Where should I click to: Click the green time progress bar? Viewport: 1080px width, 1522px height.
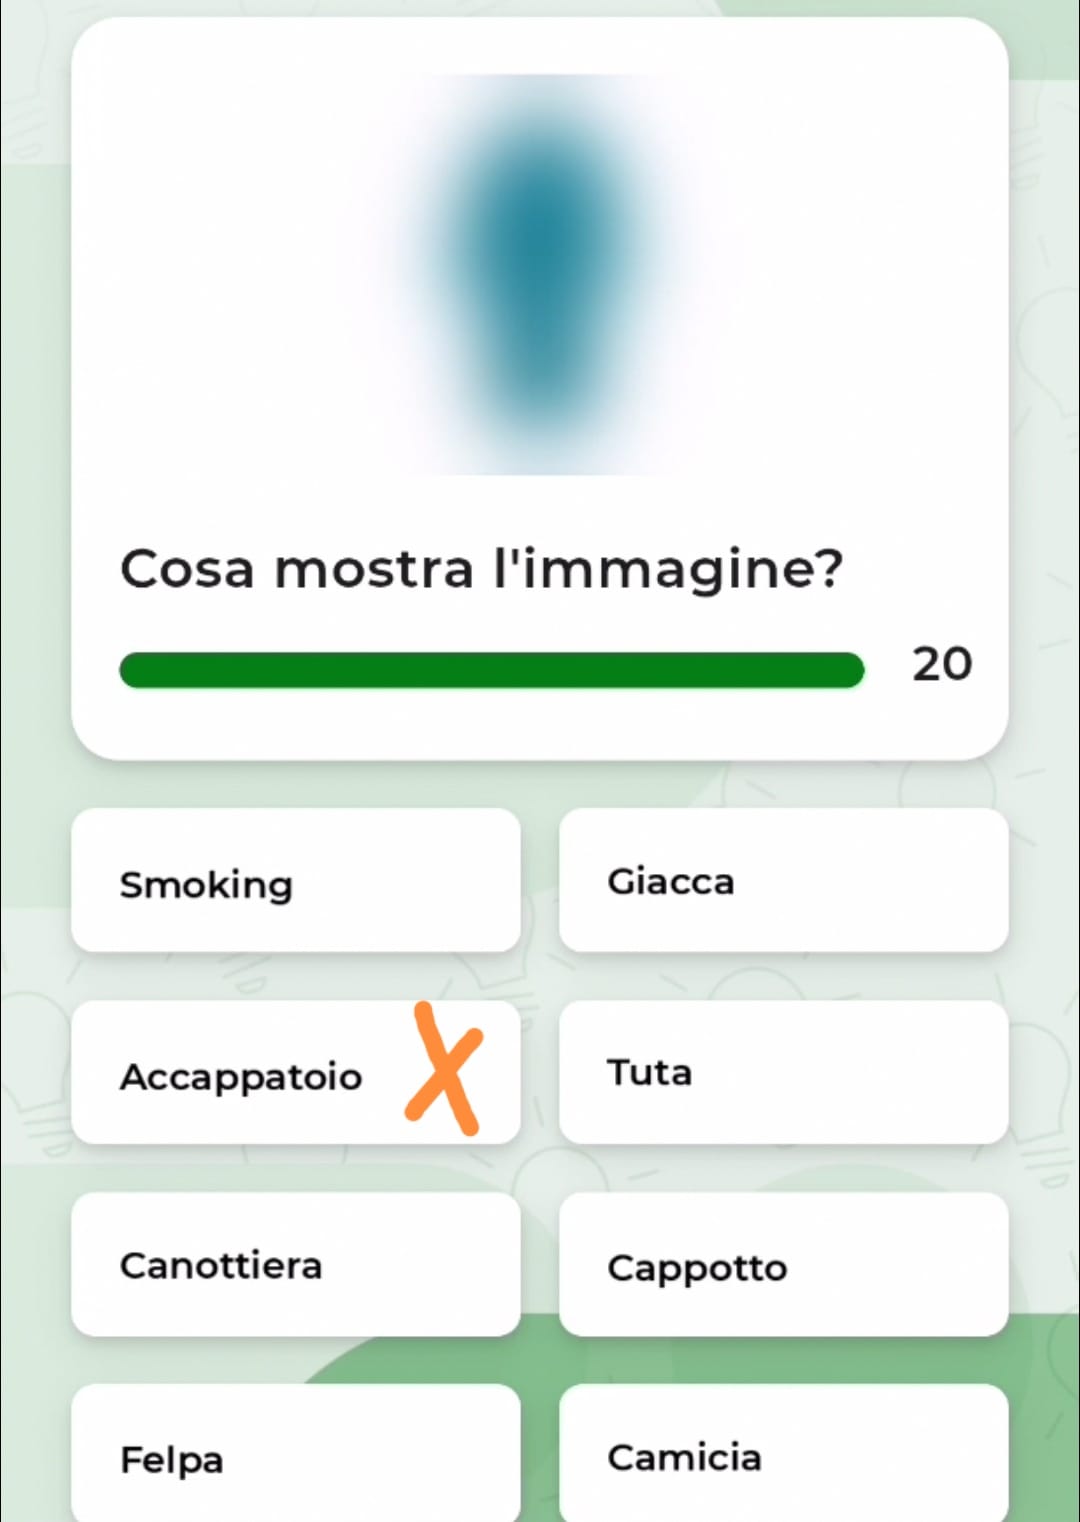coord(491,670)
